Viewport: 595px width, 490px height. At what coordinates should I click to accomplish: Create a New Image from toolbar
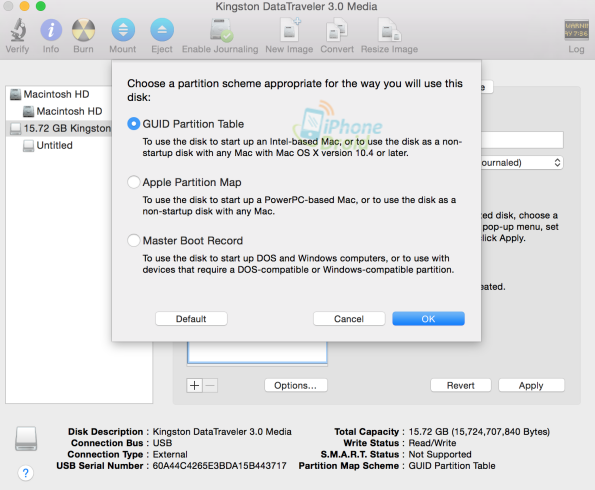[x=290, y=30]
